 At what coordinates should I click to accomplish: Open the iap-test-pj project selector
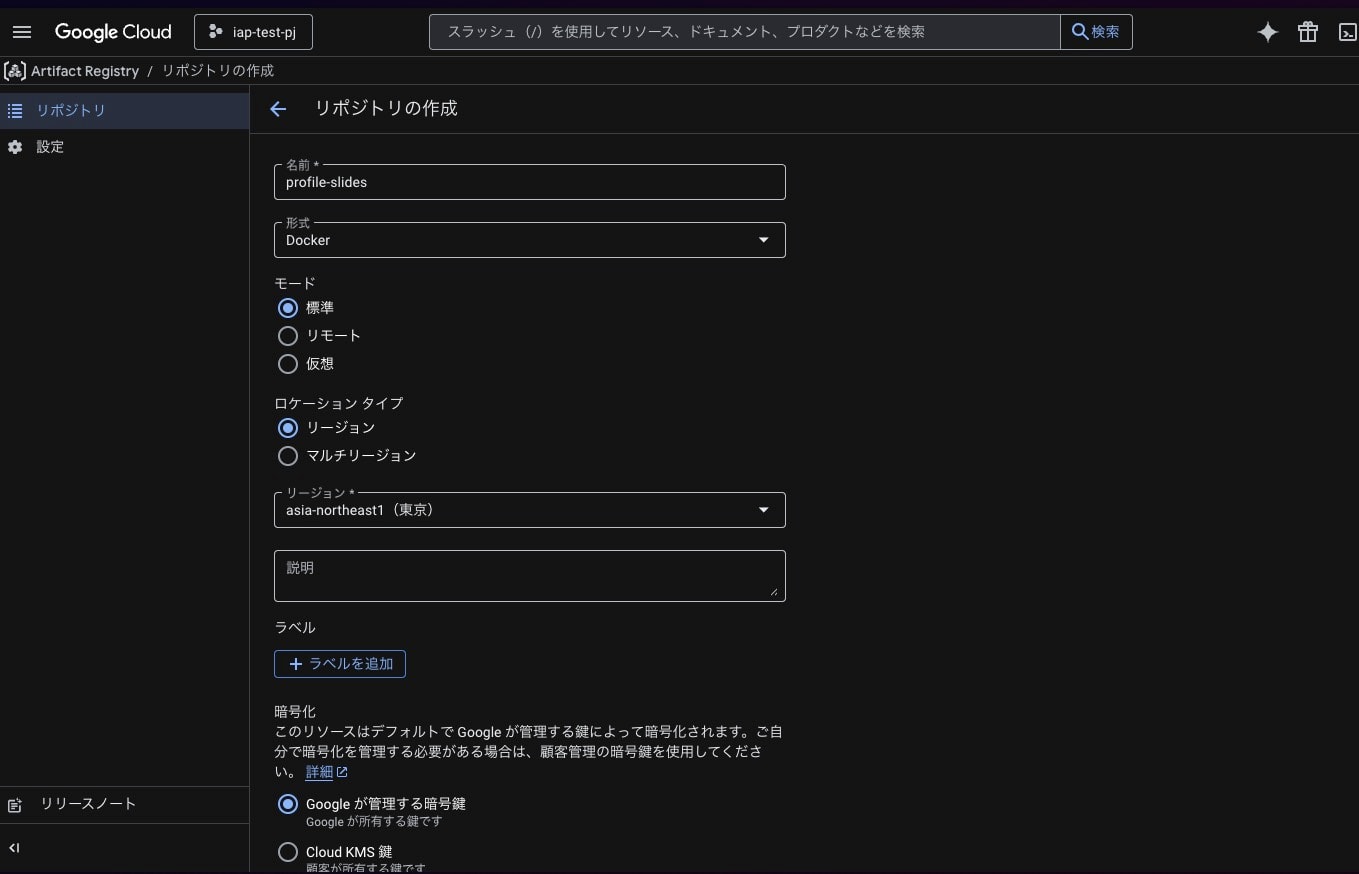click(x=253, y=32)
